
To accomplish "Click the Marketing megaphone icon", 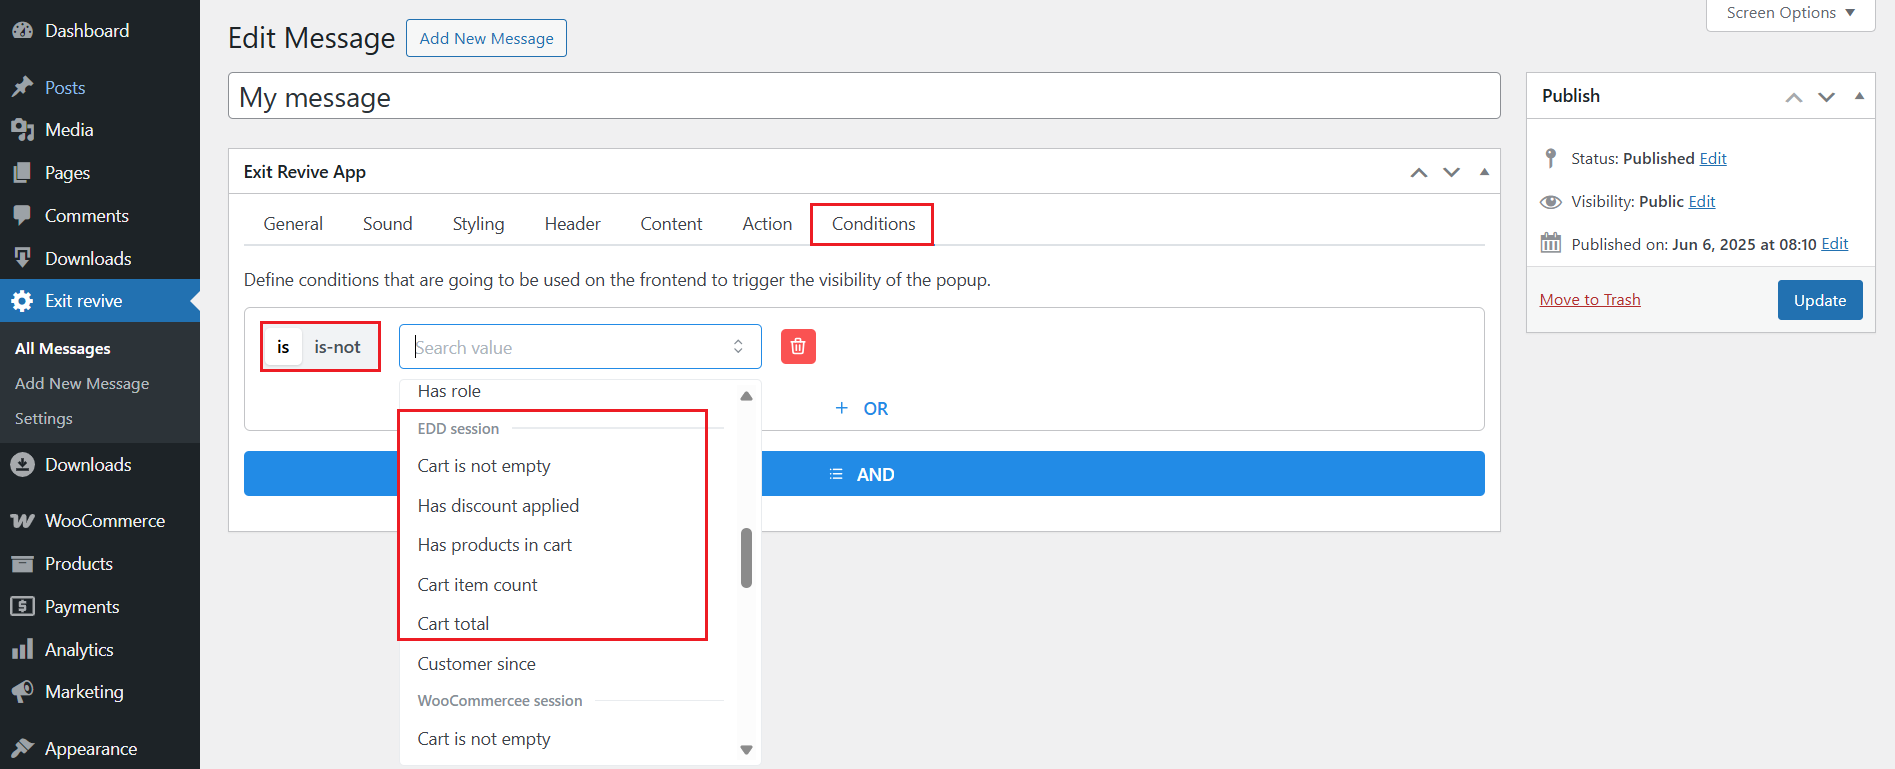I will click(22, 692).
